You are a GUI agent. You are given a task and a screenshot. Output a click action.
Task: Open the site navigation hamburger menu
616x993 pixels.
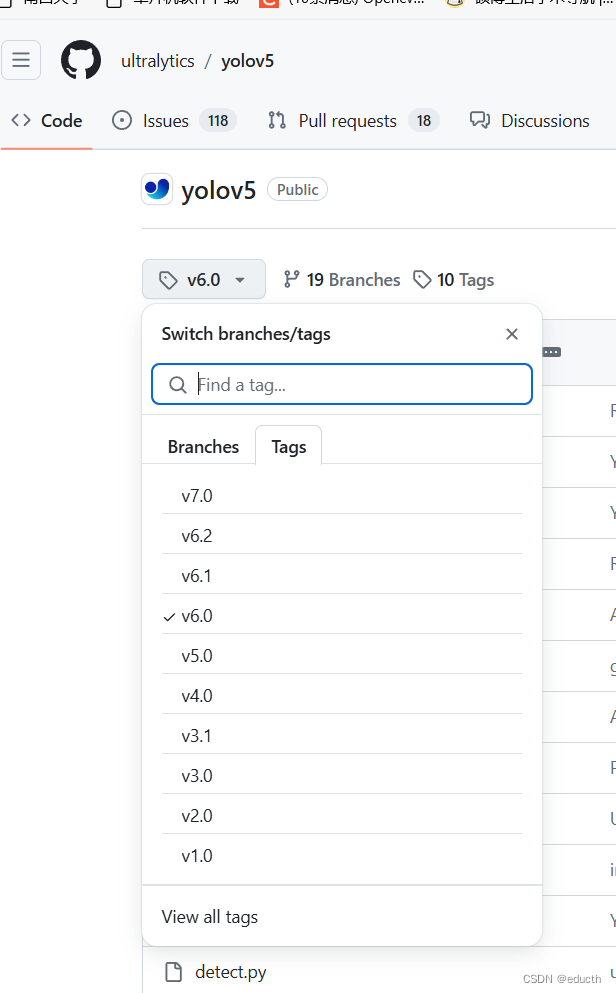[x=21, y=60]
